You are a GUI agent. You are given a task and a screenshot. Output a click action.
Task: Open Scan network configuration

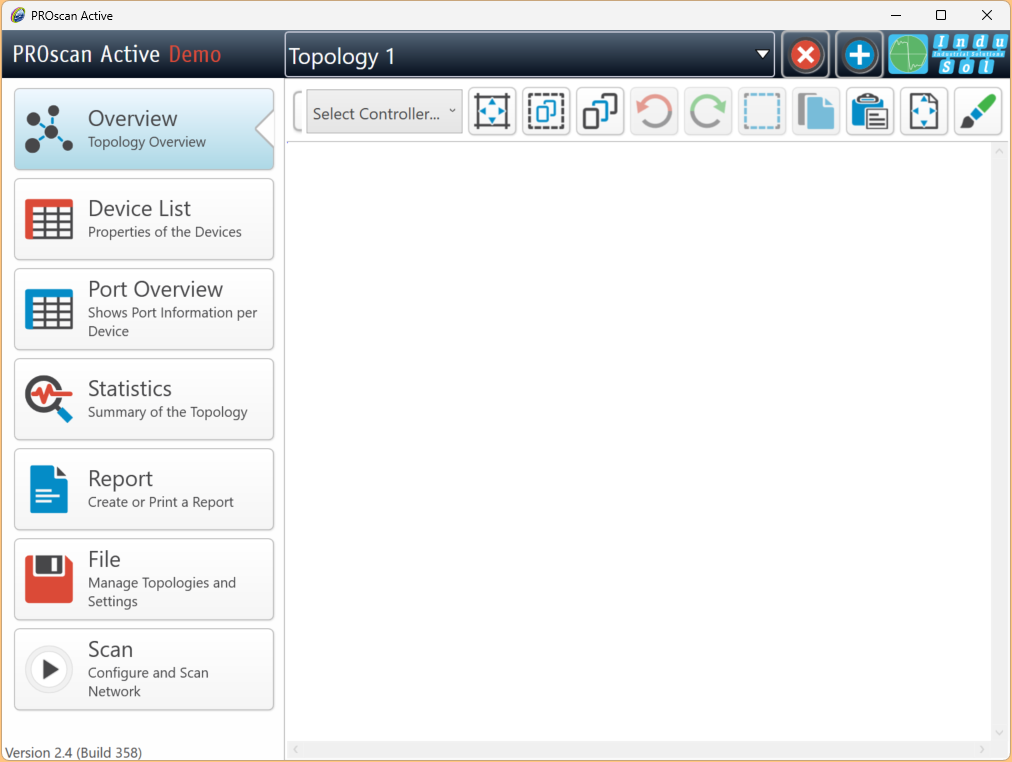[144, 670]
